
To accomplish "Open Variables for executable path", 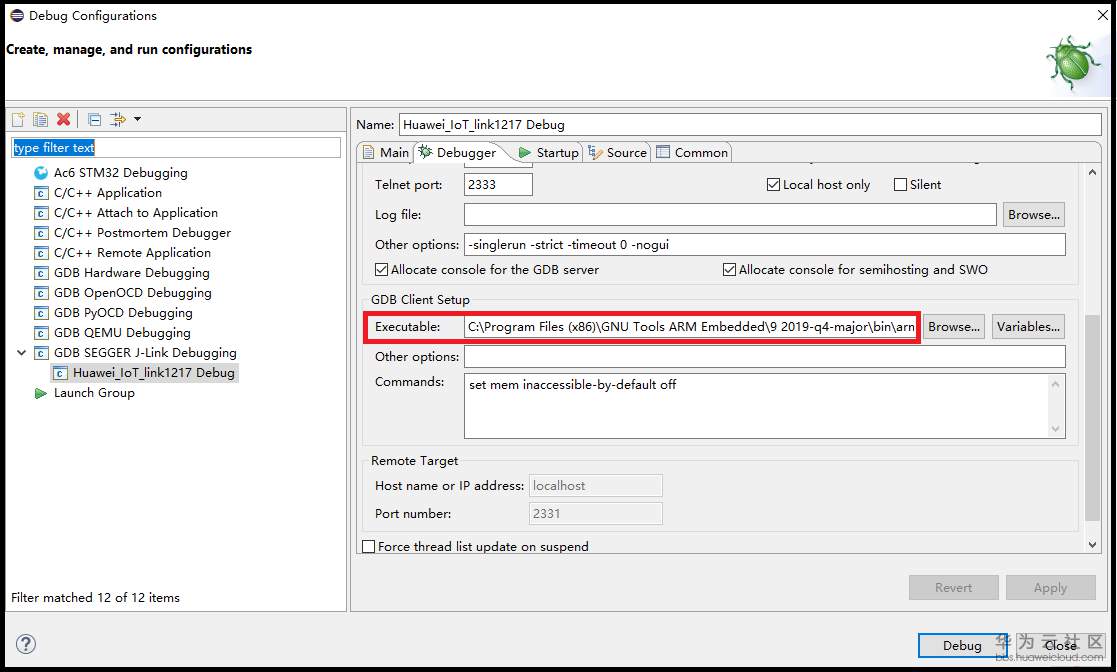I will click(x=1028, y=327).
